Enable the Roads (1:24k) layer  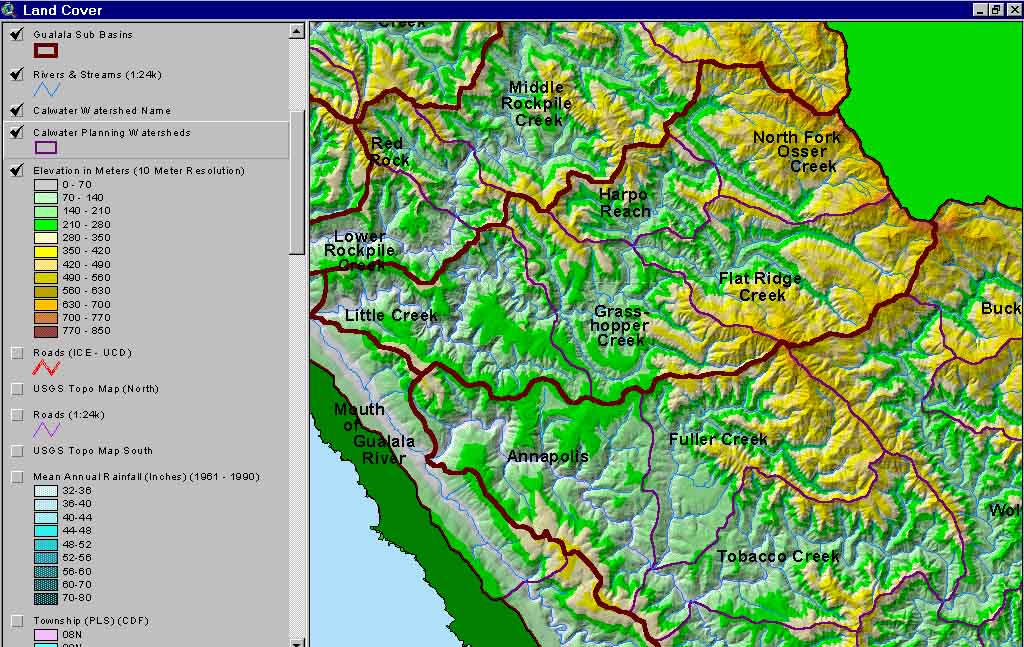[17, 415]
